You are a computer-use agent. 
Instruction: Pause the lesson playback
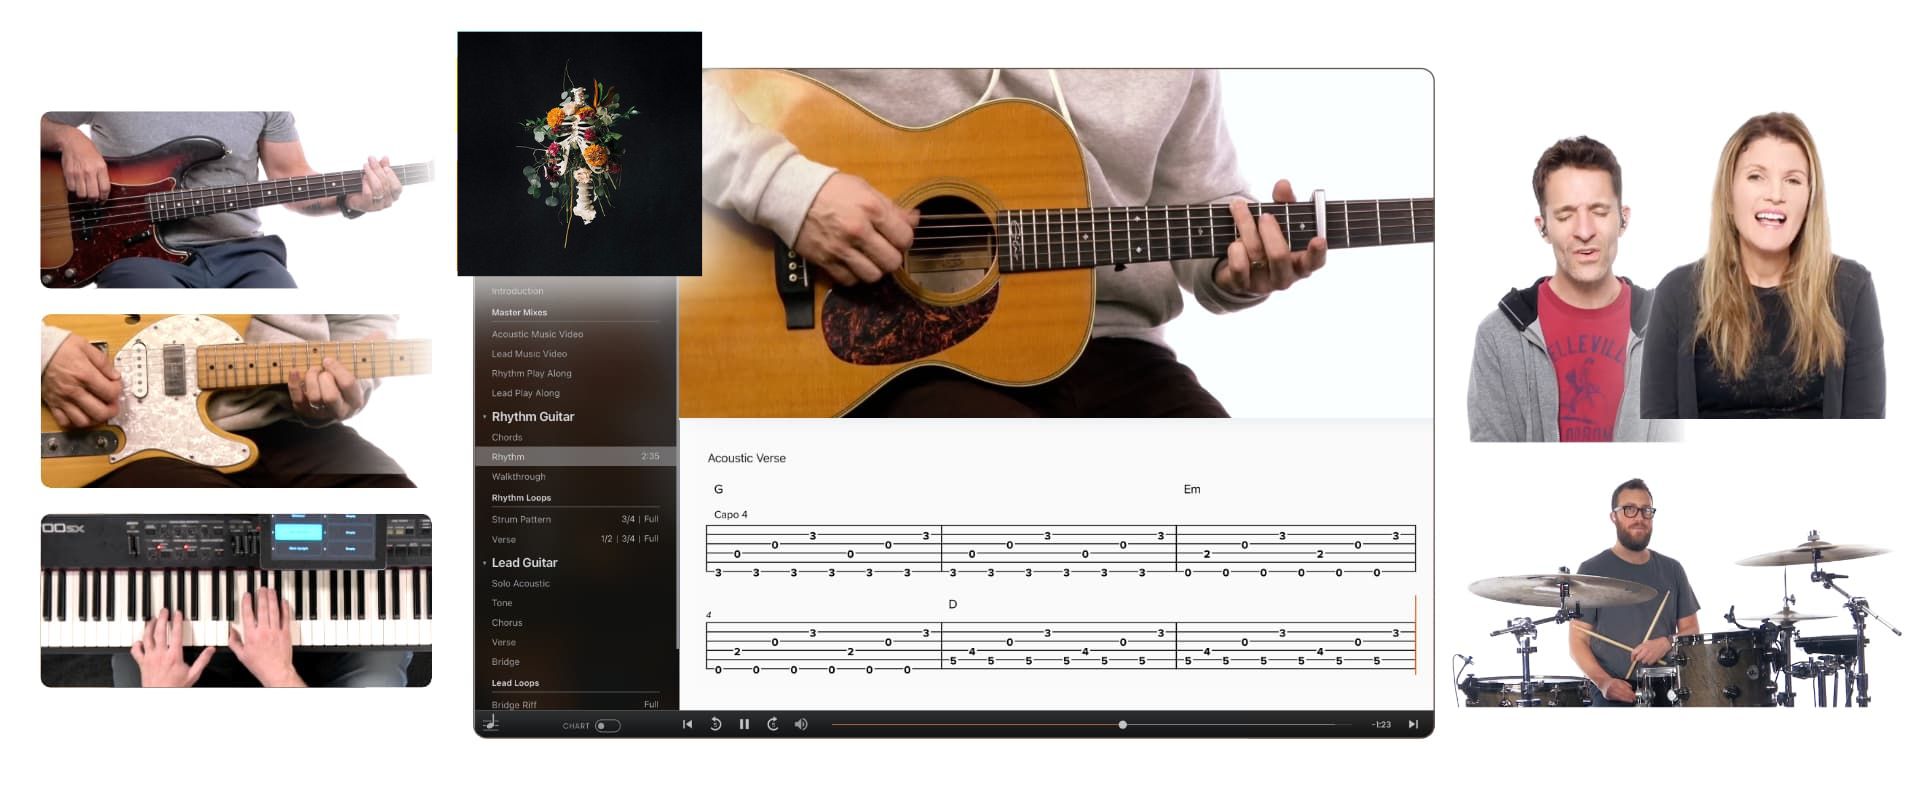(744, 724)
